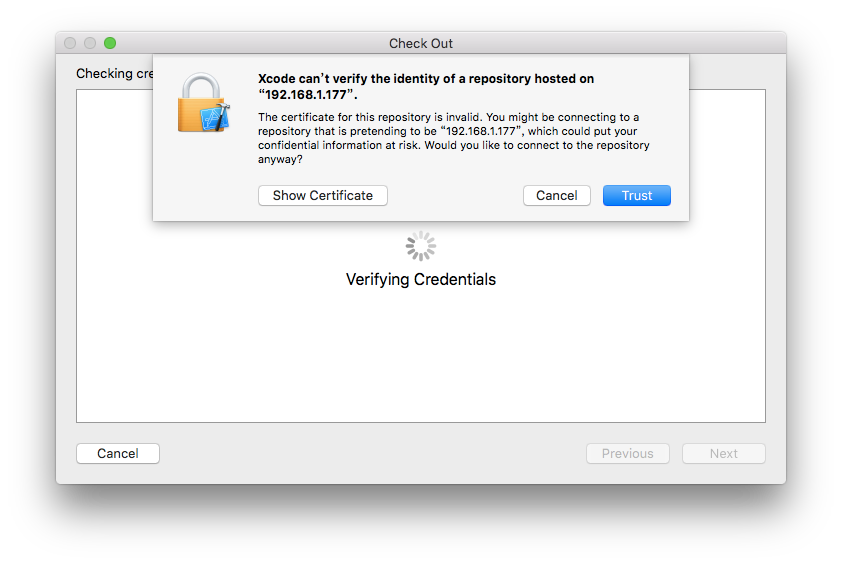Screen dimensions: 842x564
Task: Click the certificate invalid description paragraph
Action: 454,138
